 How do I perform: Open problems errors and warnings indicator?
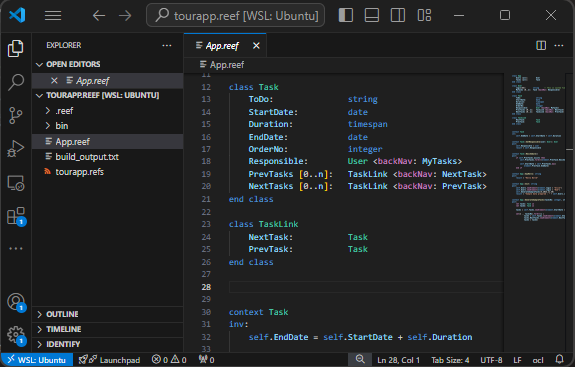(169, 360)
